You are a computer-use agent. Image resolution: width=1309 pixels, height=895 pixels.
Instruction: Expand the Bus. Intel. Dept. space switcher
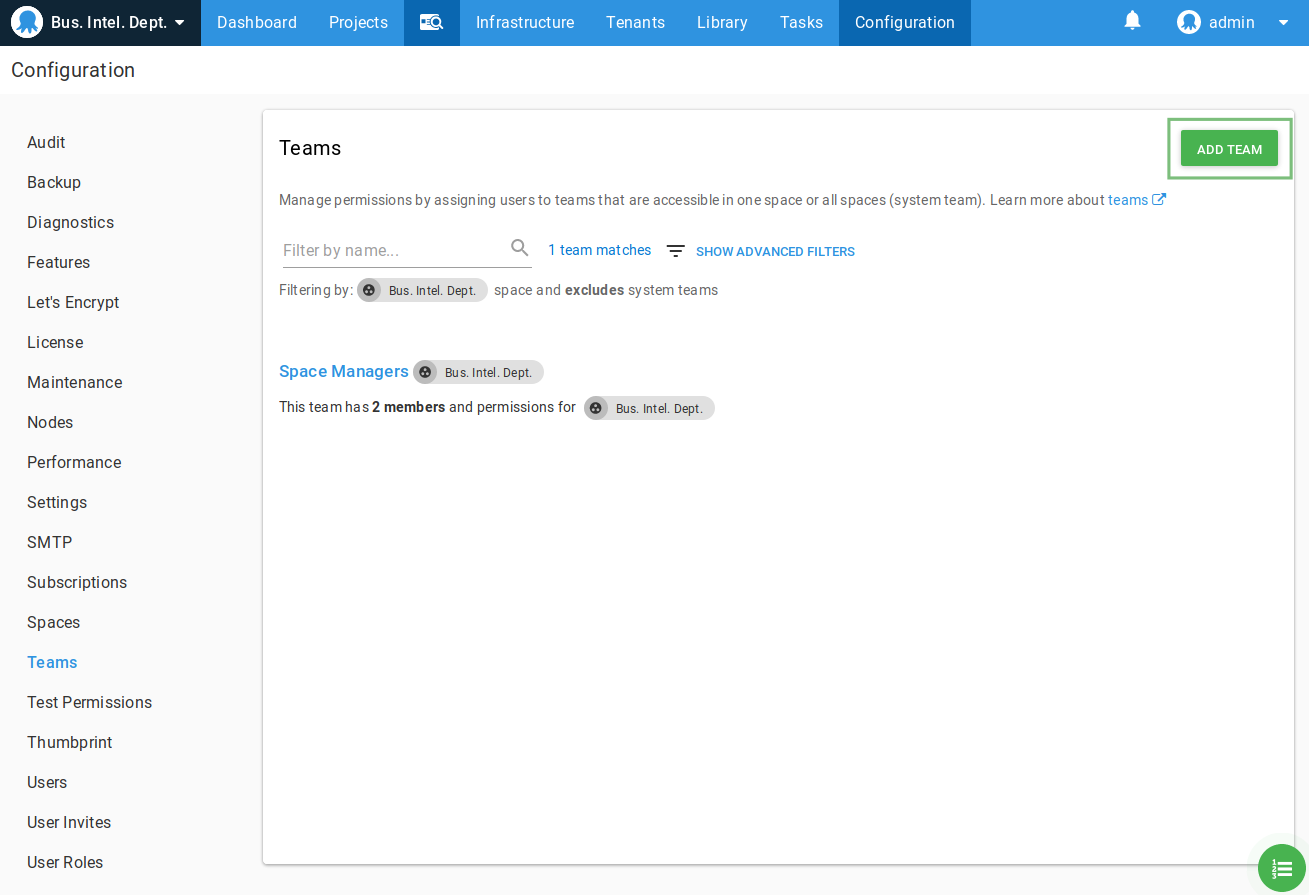click(x=179, y=22)
